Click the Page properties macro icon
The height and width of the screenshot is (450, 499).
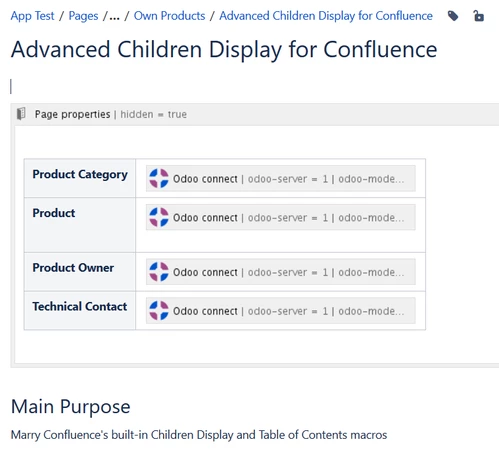[21, 114]
